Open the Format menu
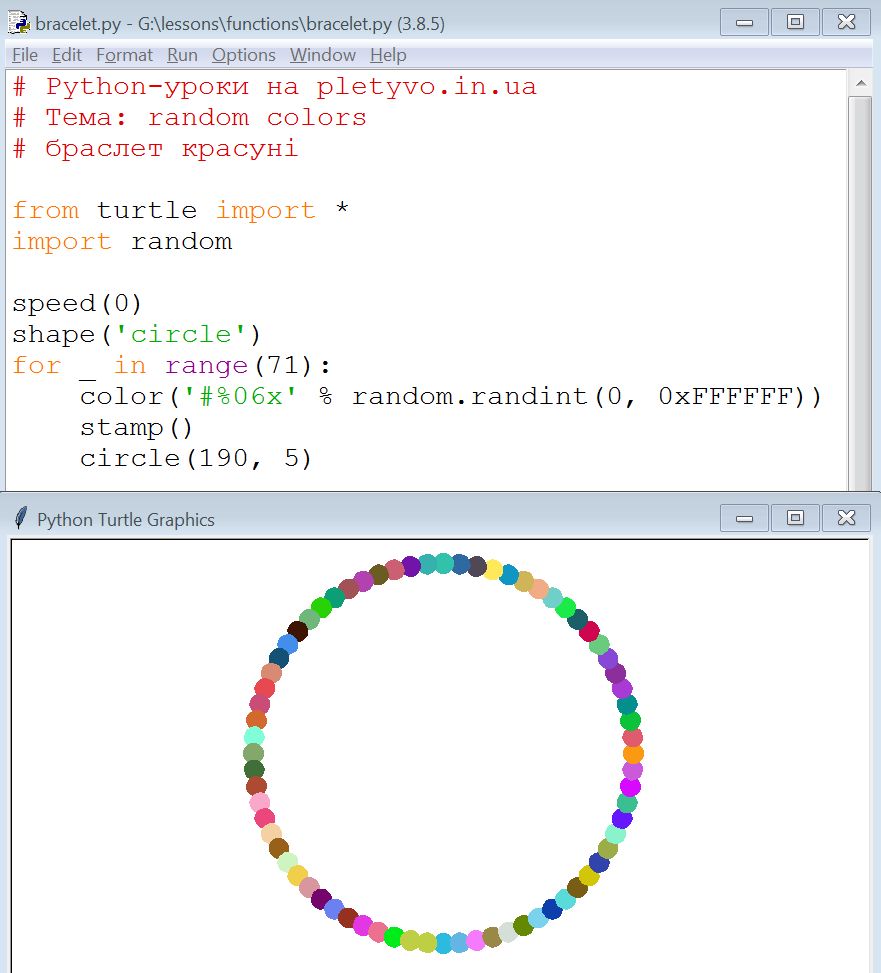 pos(124,55)
